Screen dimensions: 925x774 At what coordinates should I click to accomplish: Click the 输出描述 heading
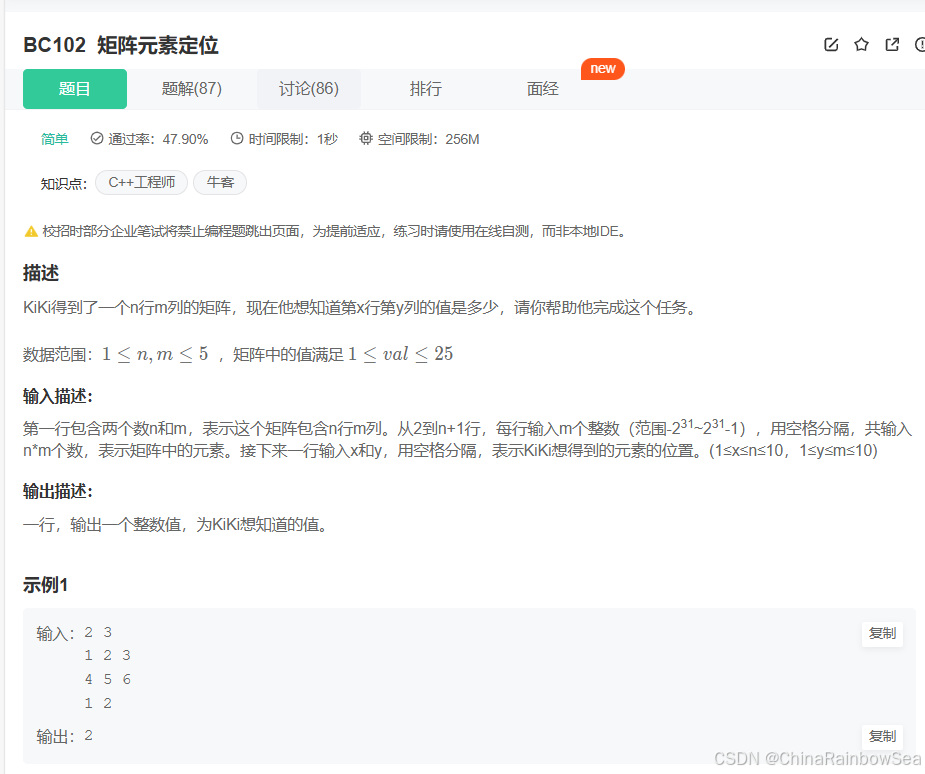(x=58, y=491)
